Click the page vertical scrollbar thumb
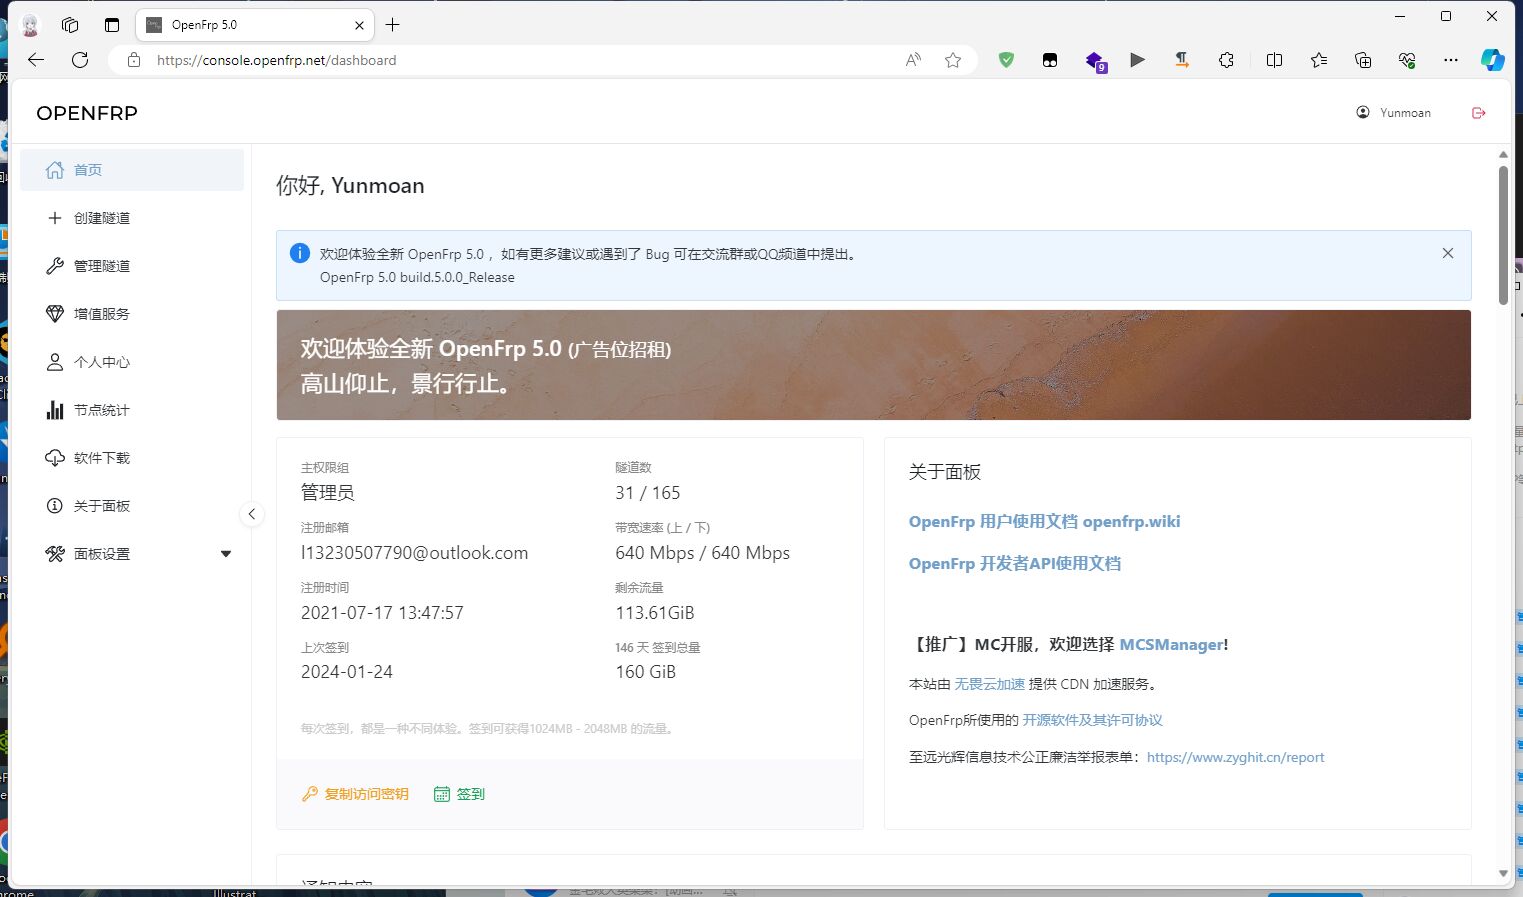Image resolution: width=1523 pixels, height=897 pixels. 1503,235
